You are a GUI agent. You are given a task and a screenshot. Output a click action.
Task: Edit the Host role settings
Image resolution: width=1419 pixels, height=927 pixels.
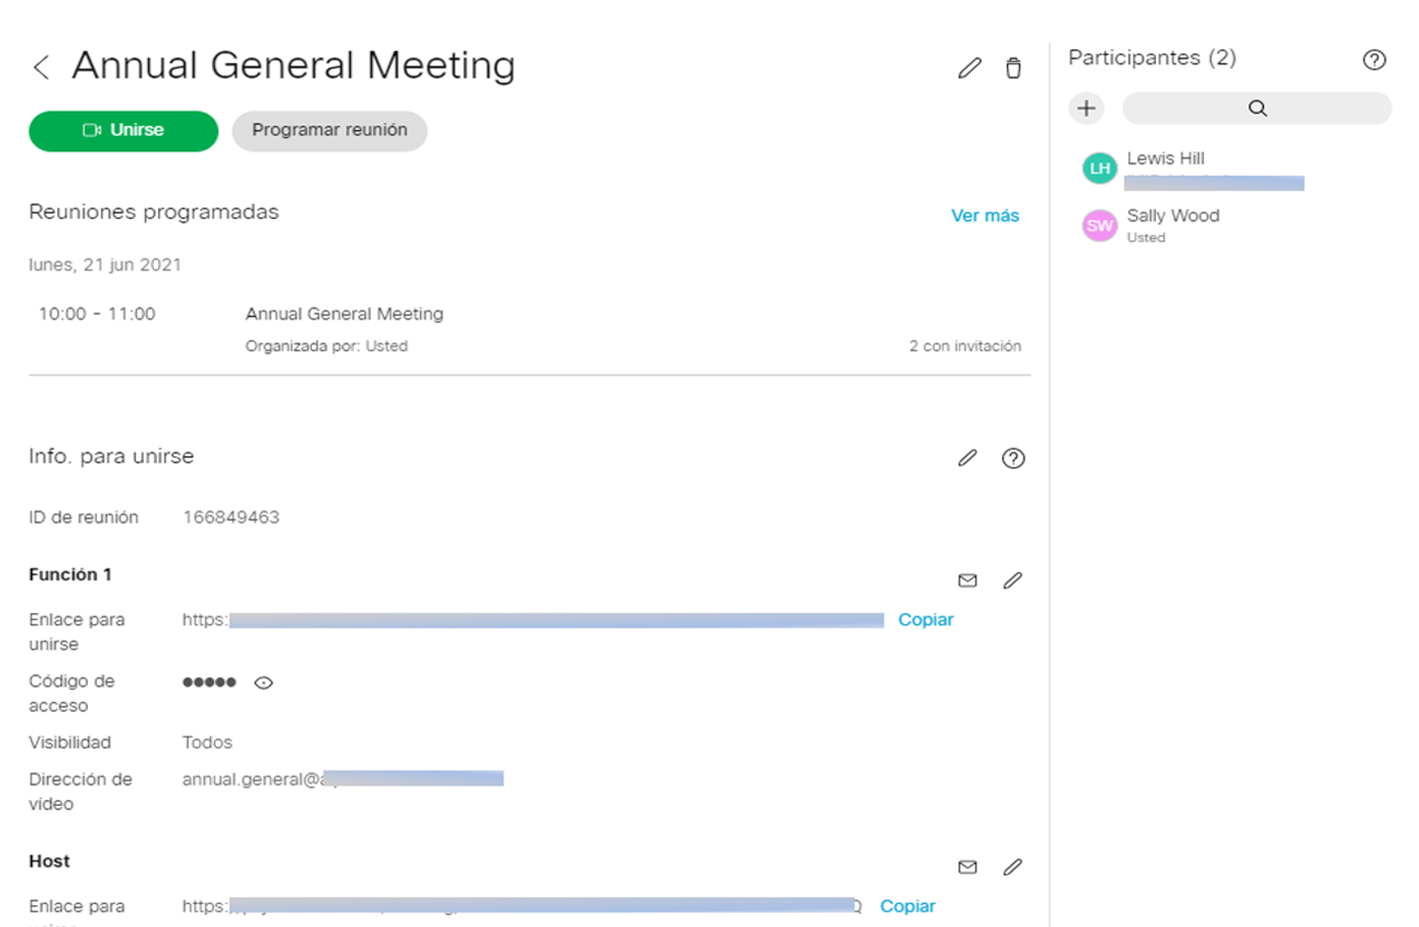click(x=1012, y=867)
